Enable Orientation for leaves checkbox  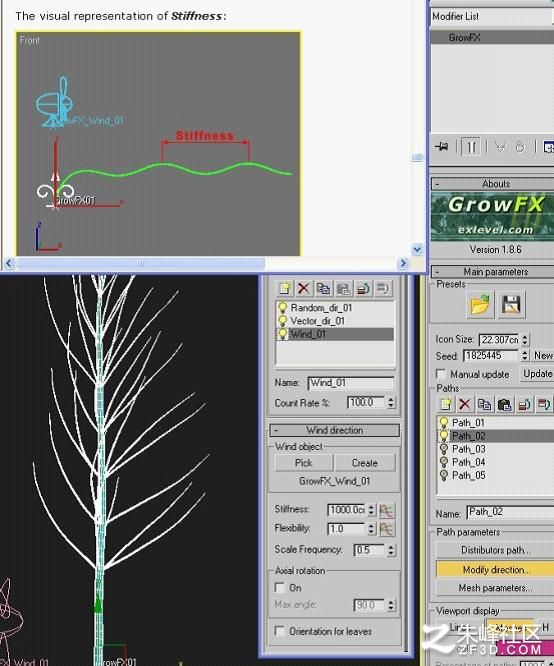tap(280, 631)
